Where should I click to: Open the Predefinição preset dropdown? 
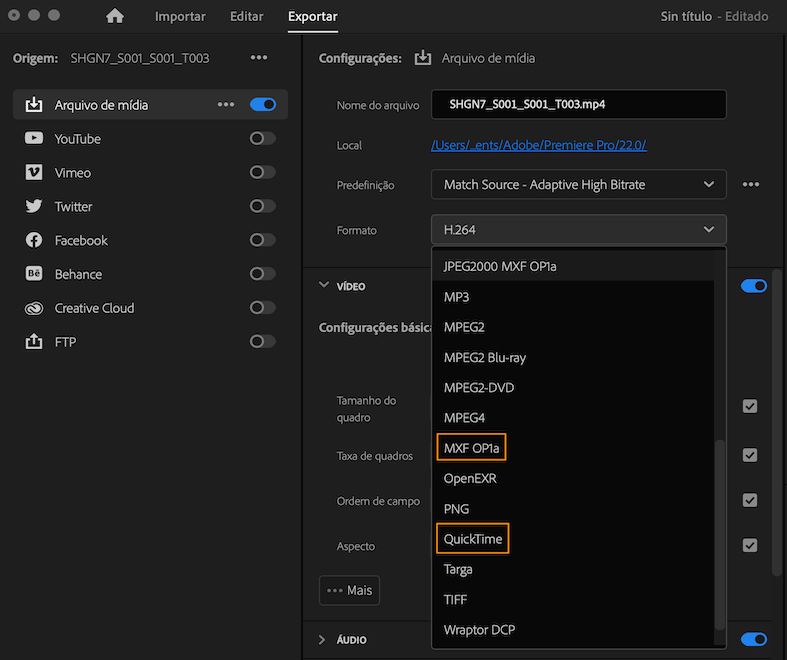[x=578, y=185]
